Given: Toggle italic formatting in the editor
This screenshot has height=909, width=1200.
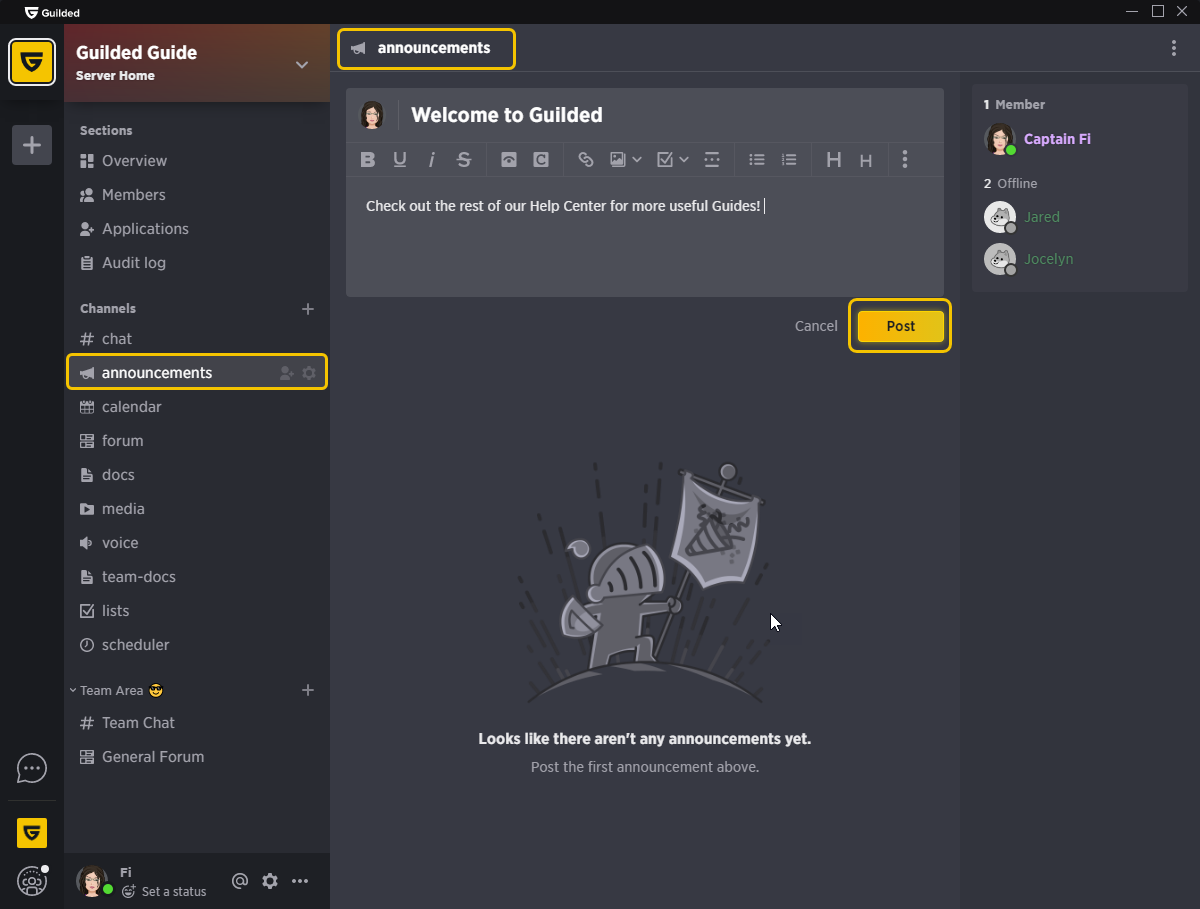Looking at the screenshot, I should (432, 160).
